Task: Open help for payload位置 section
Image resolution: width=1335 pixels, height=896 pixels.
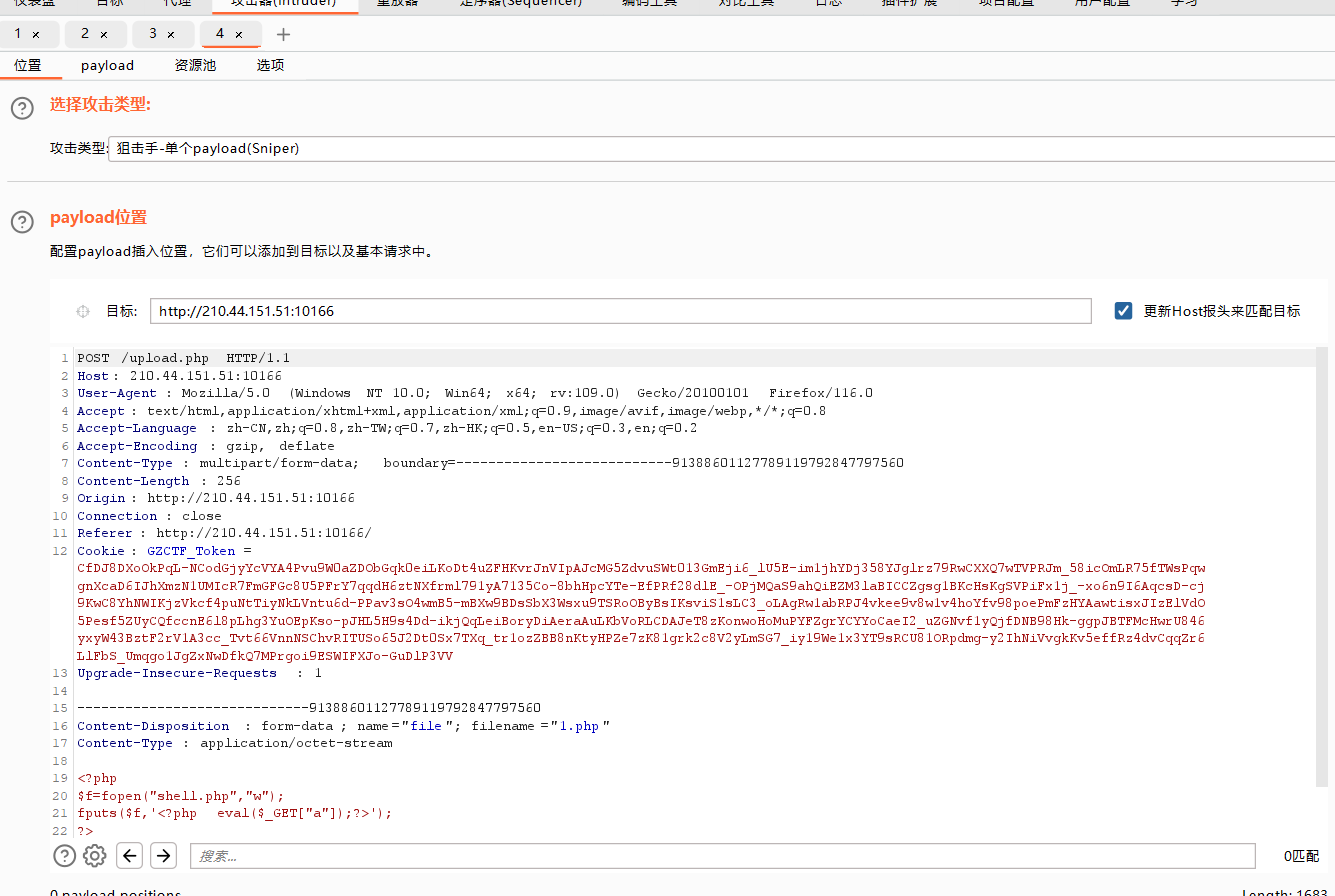Action: pos(22,222)
